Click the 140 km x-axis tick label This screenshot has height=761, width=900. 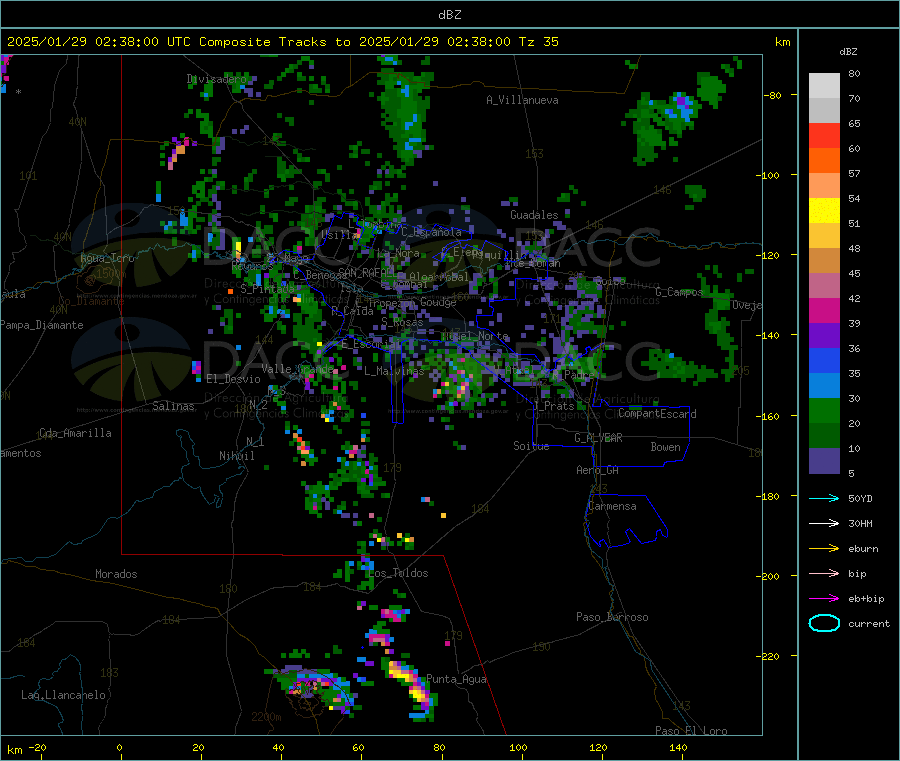pos(678,747)
